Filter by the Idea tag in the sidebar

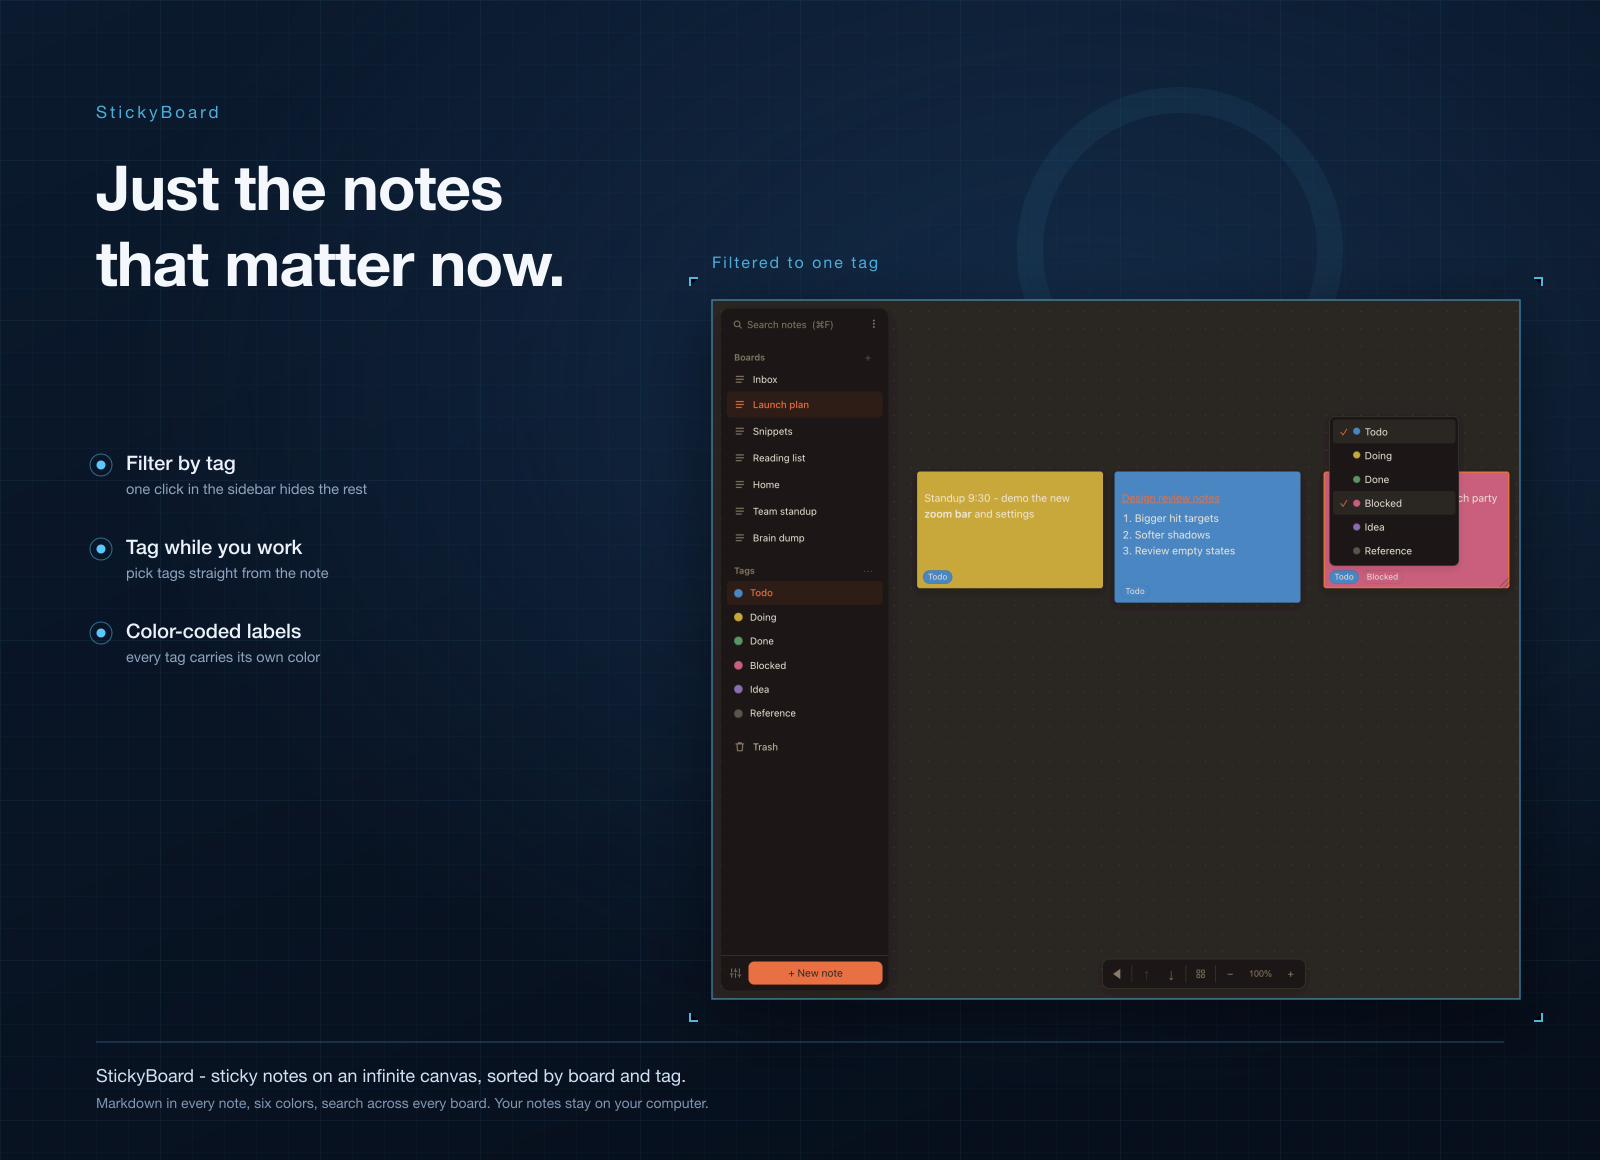point(804,690)
